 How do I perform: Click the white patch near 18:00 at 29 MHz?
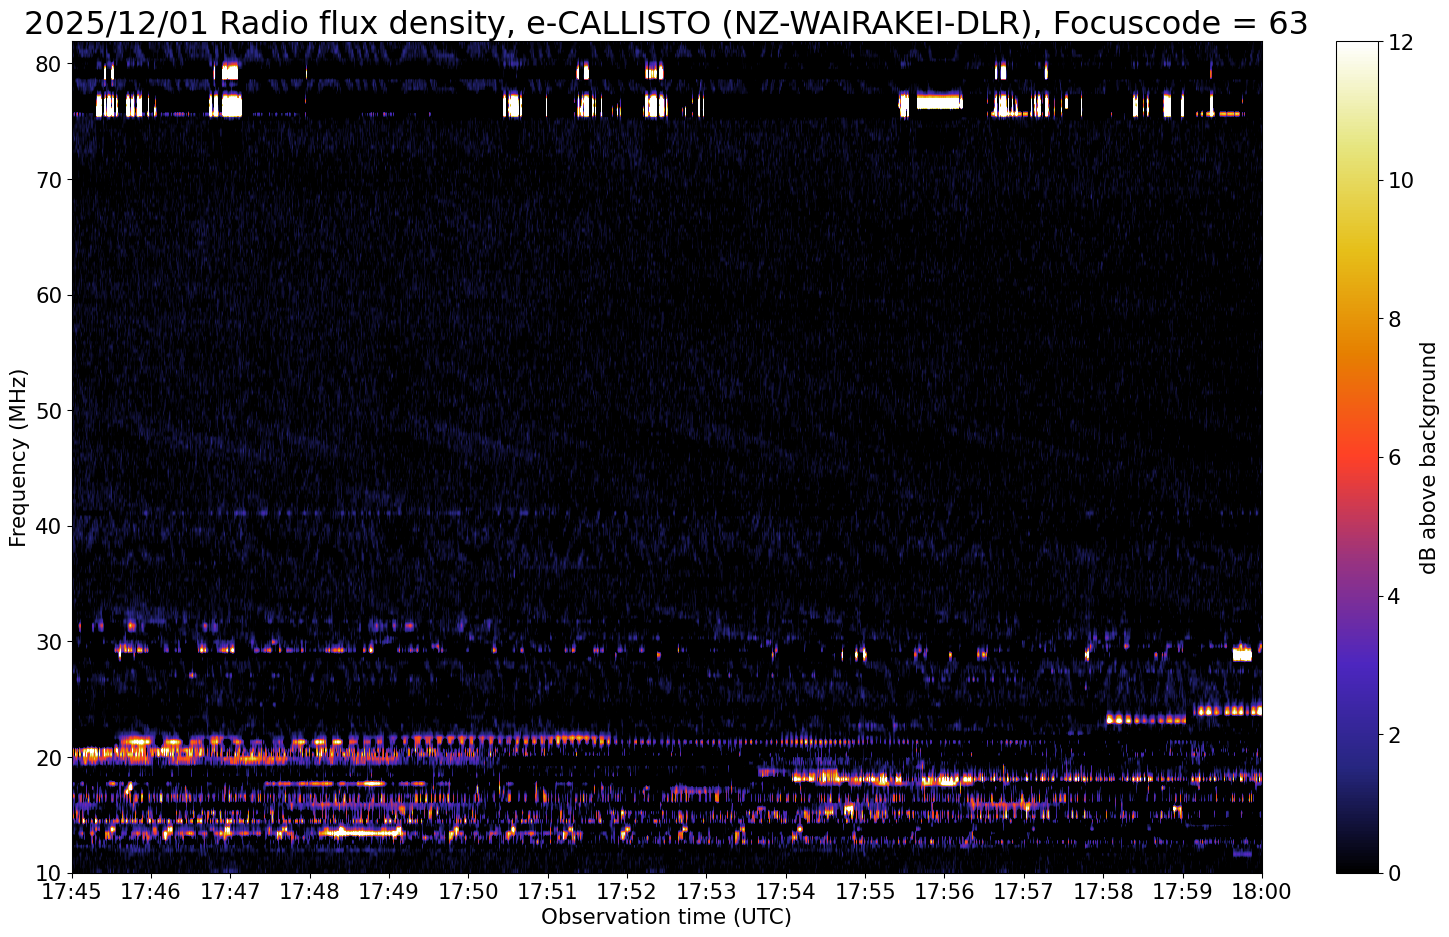click(1242, 655)
